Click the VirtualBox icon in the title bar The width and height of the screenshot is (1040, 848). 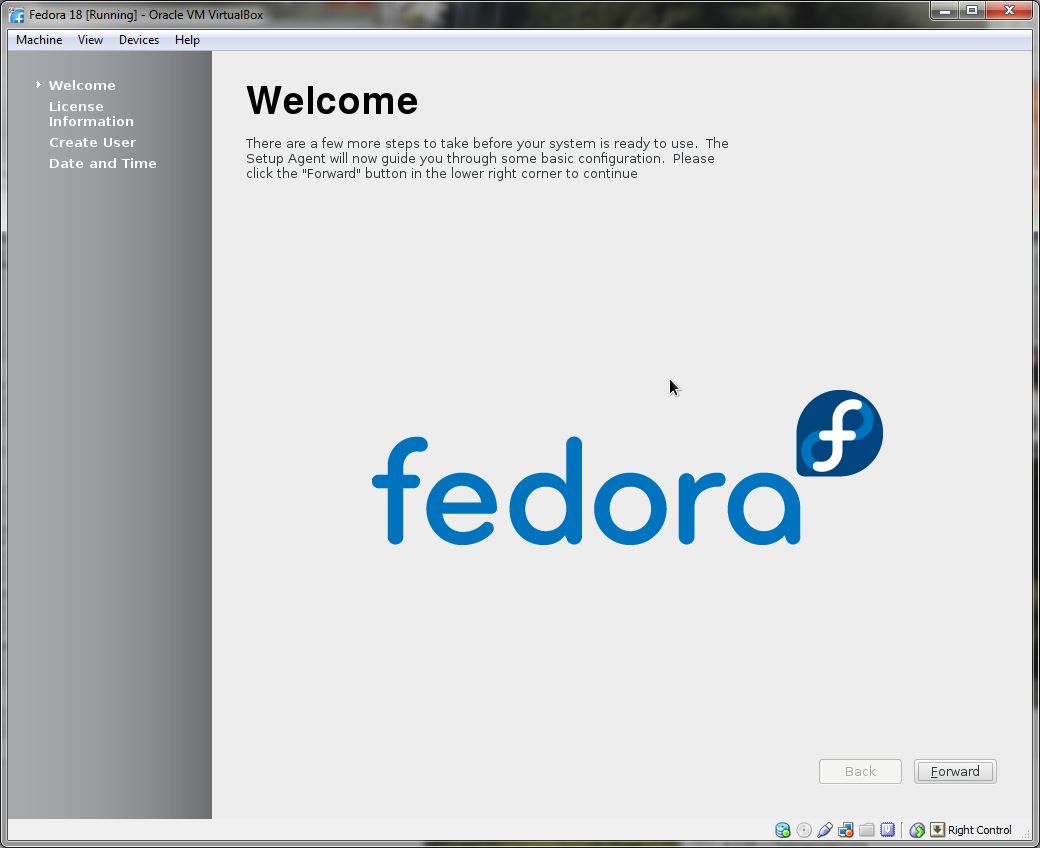pyautogui.click(x=17, y=15)
